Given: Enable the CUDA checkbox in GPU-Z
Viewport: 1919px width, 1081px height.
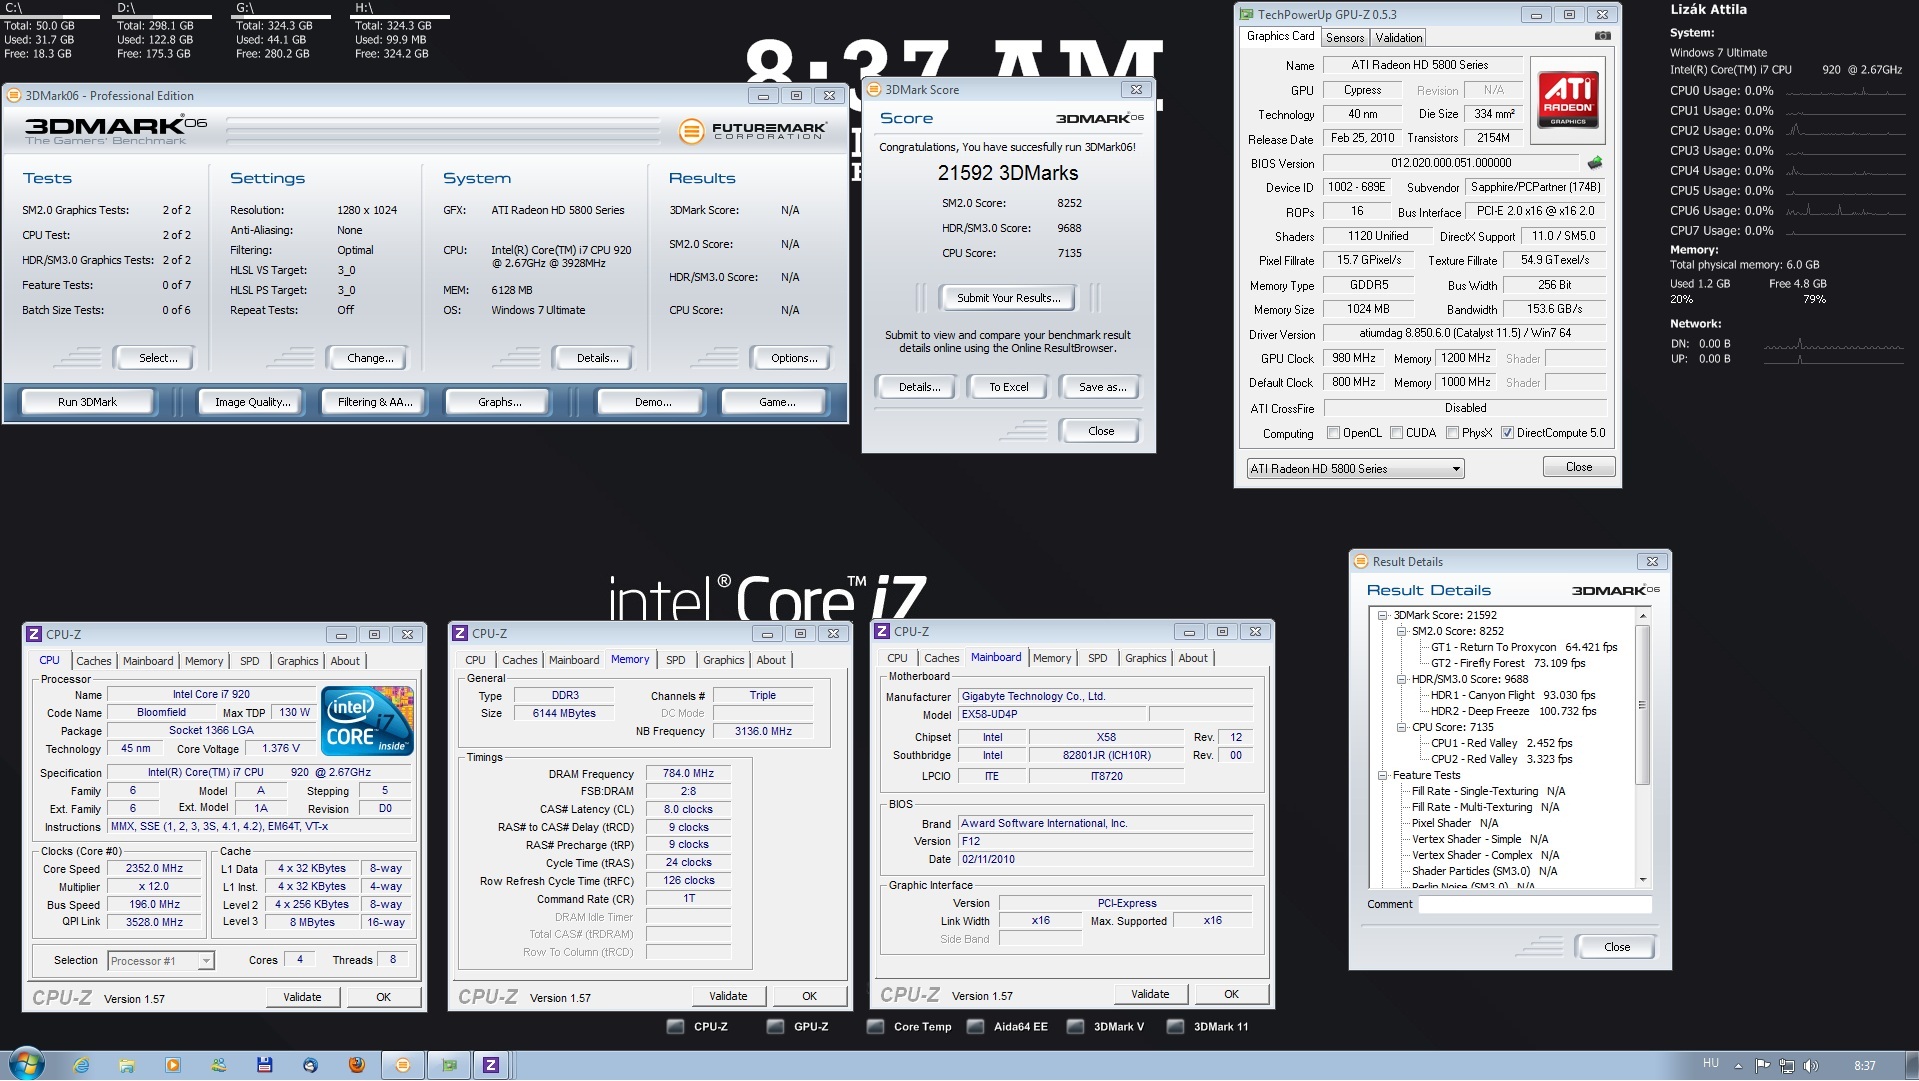Looking at the screenshot, I should tap(1396, 433).
